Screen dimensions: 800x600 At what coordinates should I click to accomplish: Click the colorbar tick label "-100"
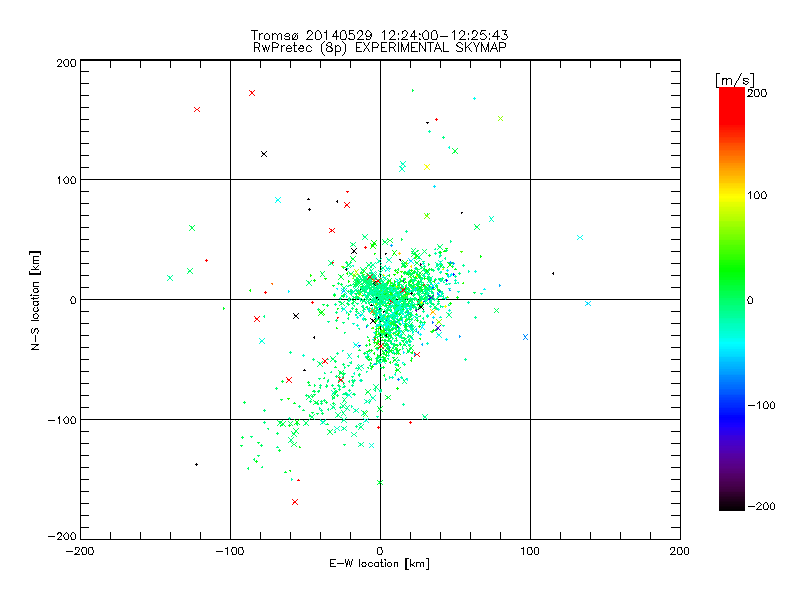[x=761, y=405]
